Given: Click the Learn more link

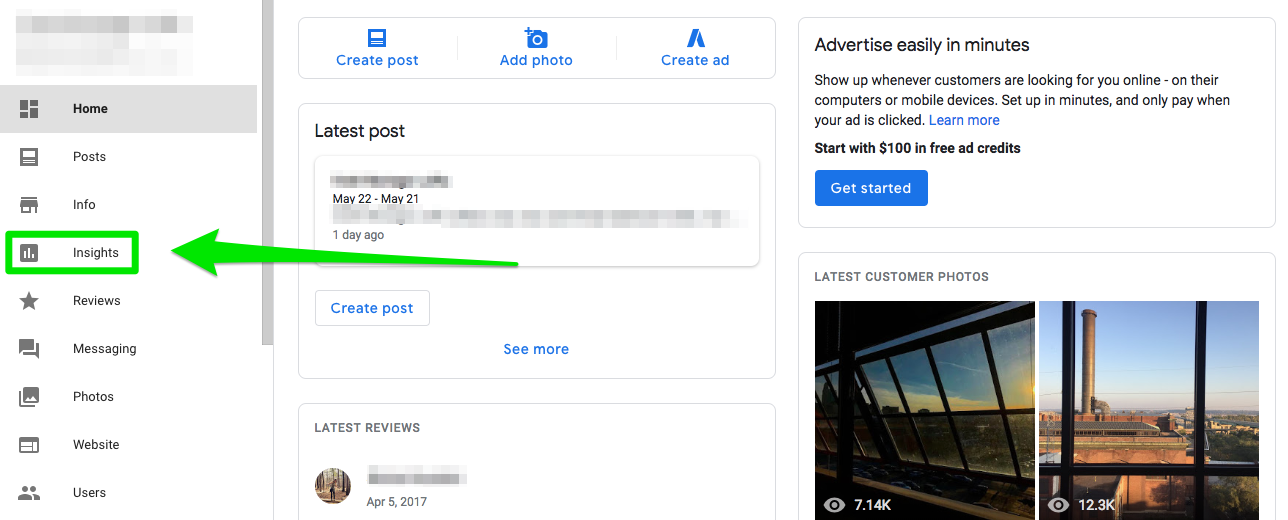Looking at the screenshot, I should pos(964,120).
